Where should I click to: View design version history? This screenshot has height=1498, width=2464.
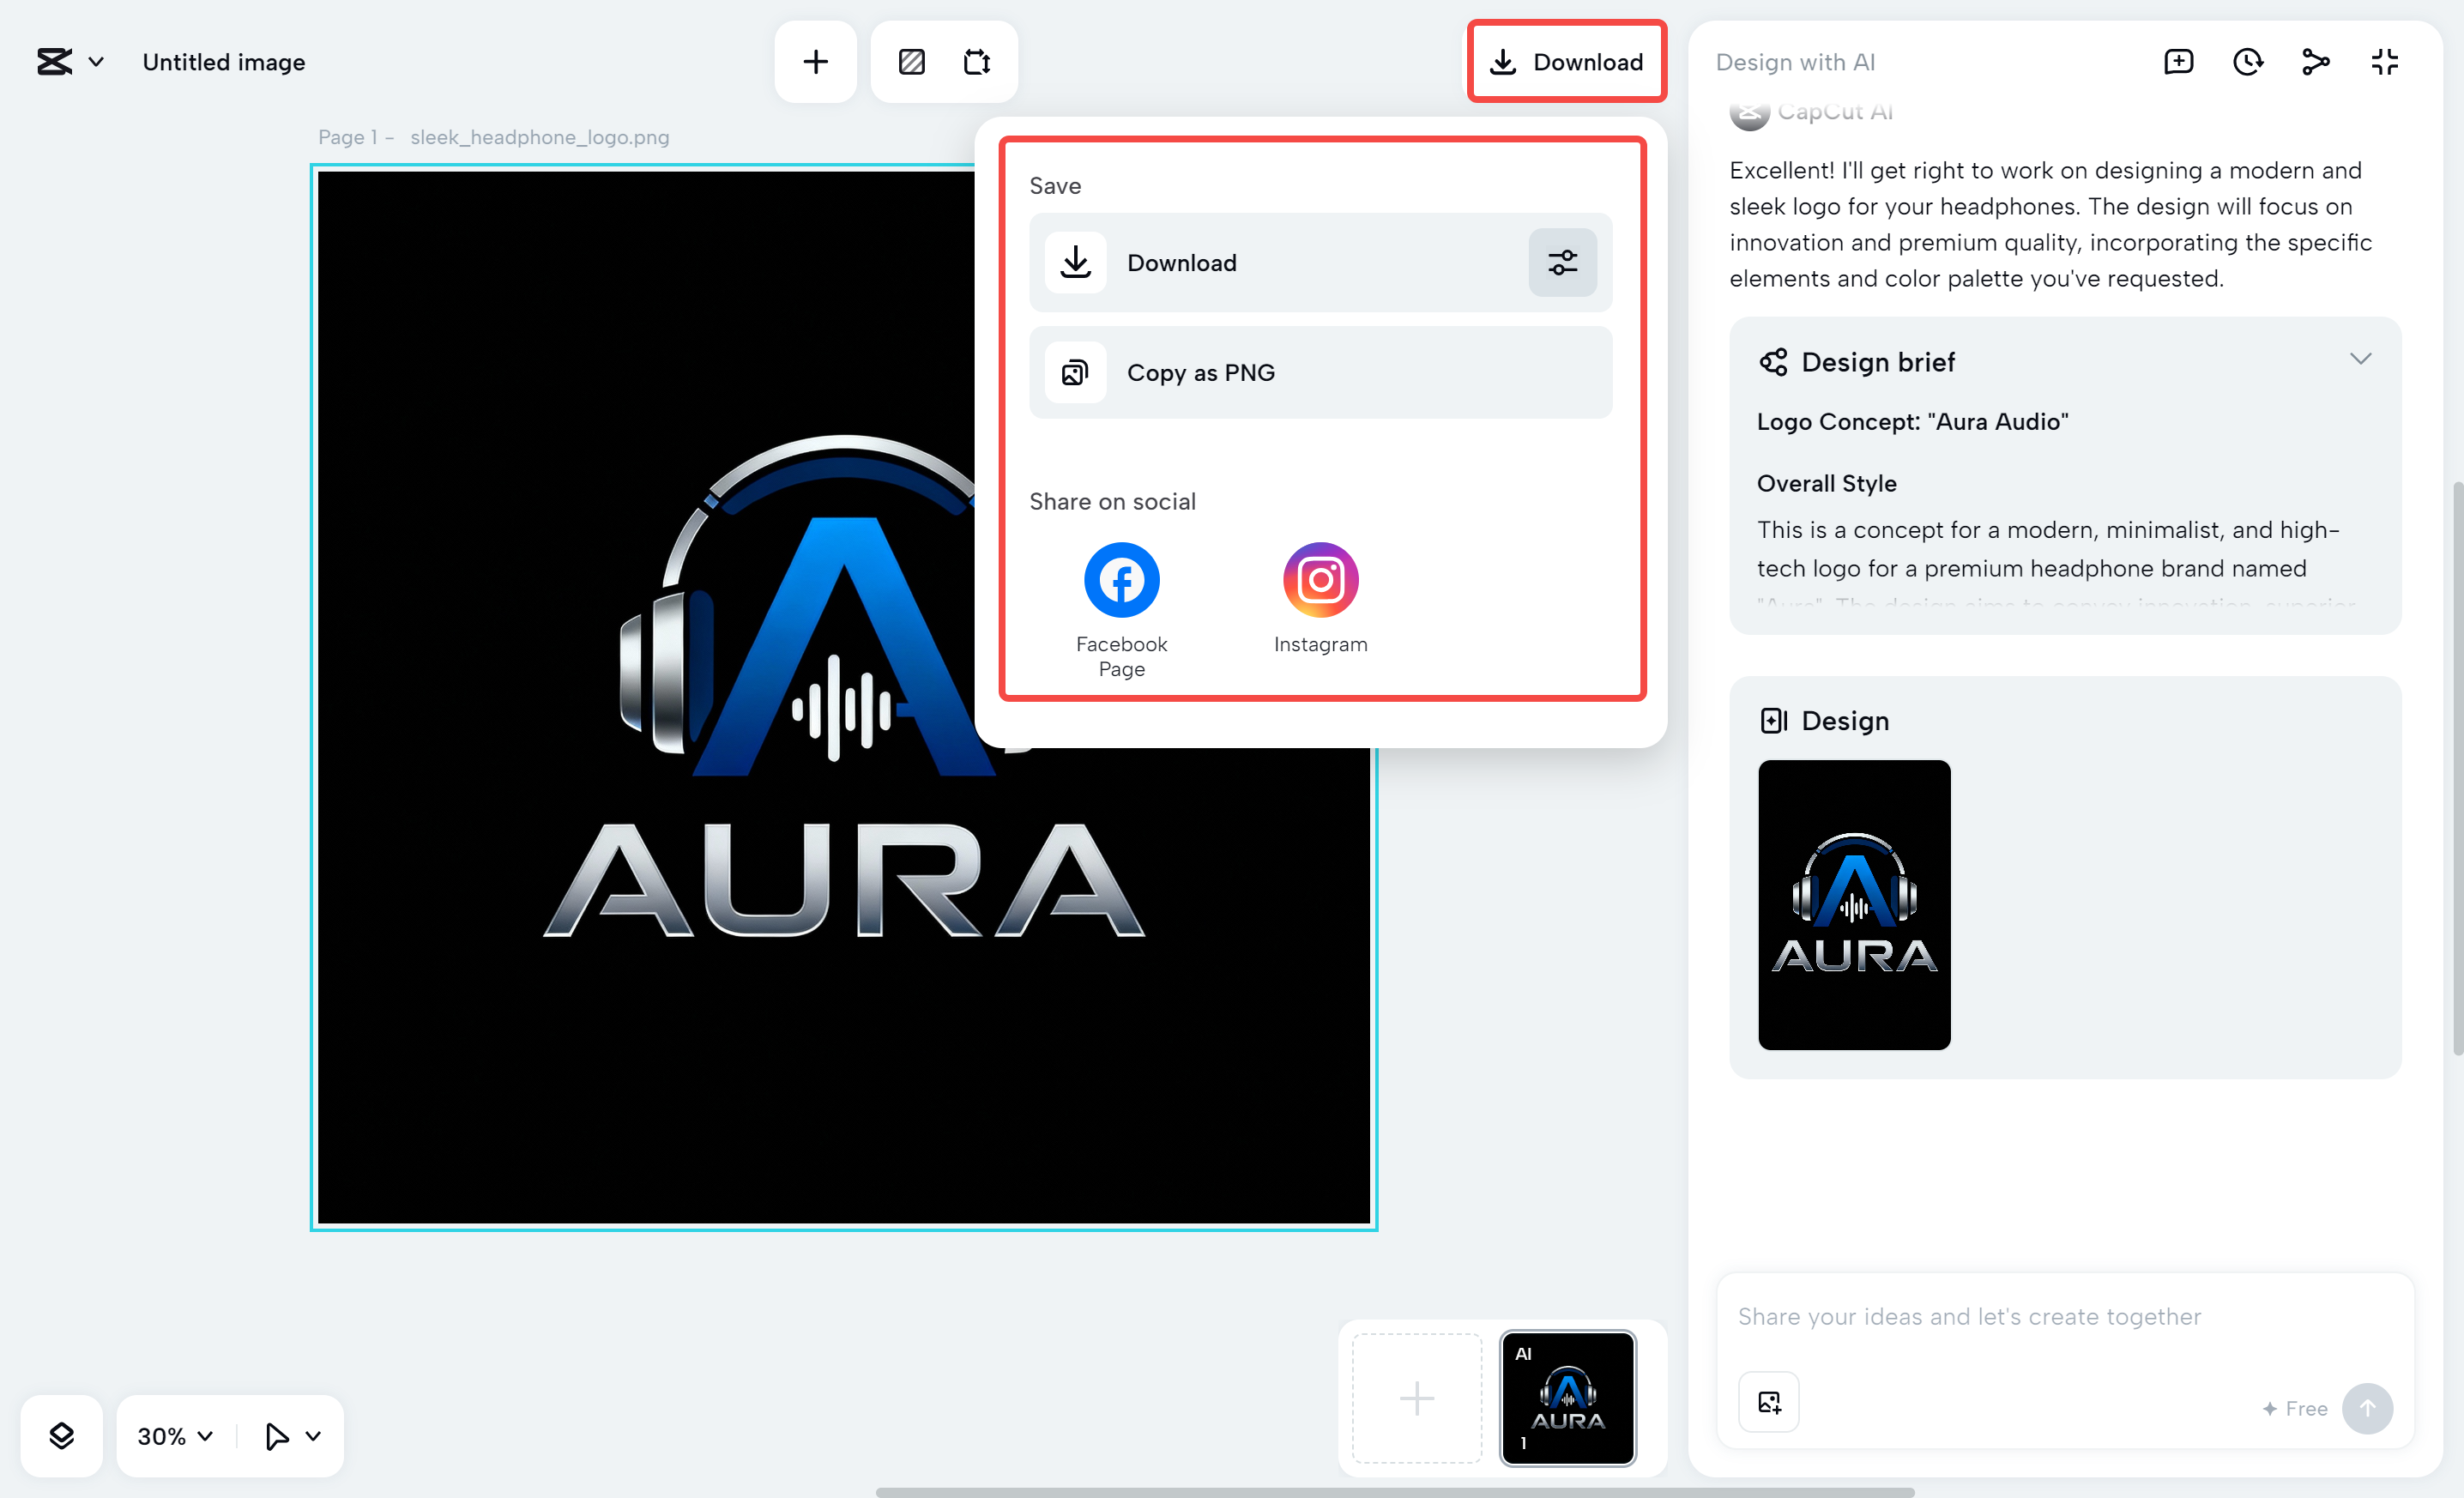pyautogui.click(x=2248, y=61)
